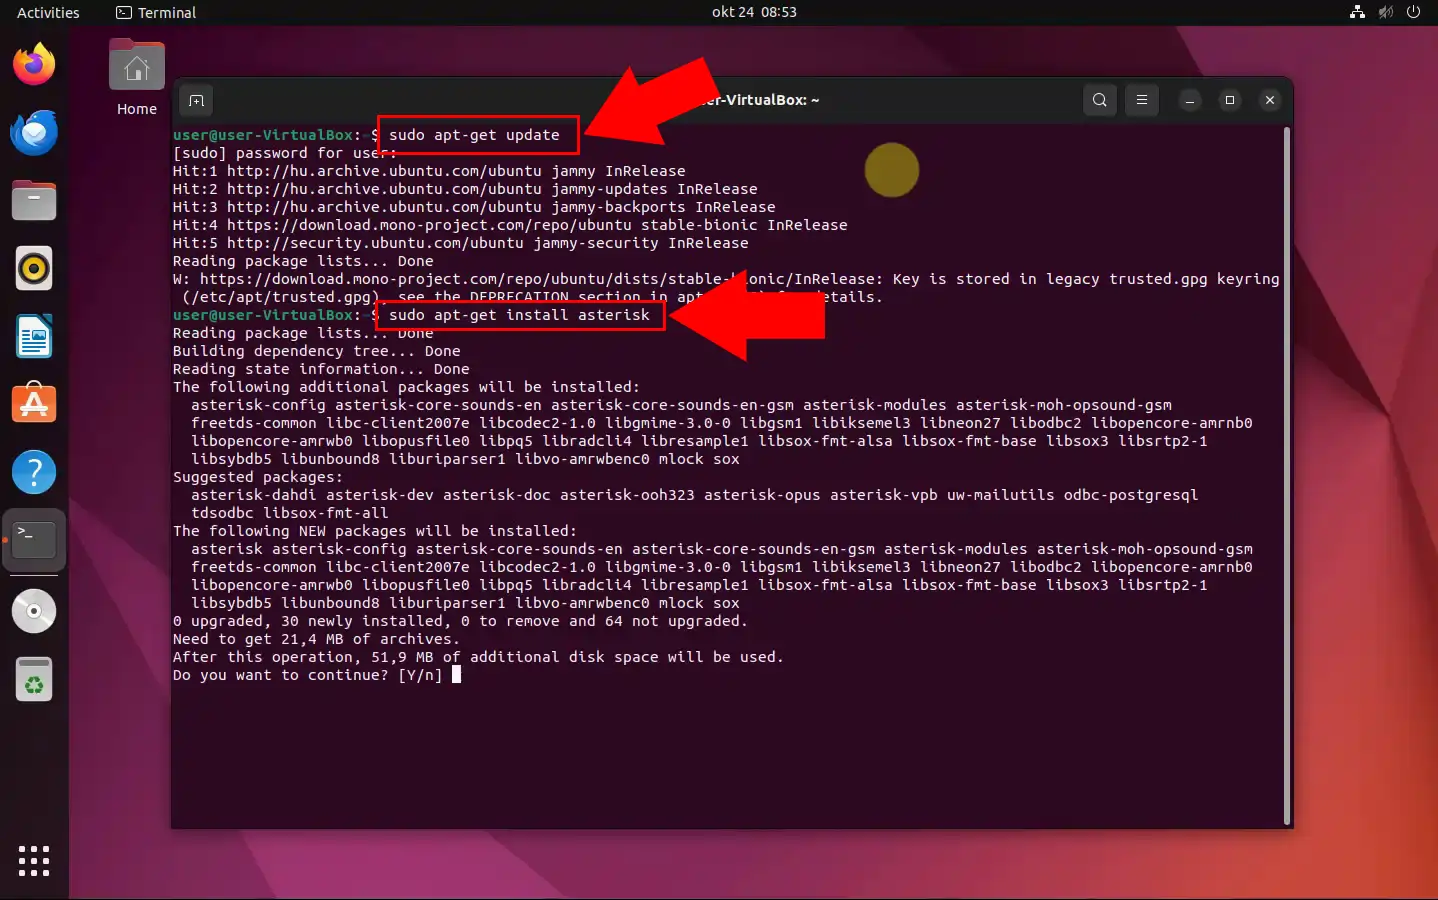Click the 'Building dependency tree... Done' line
The height and width of the screenshot is (900, 1438).
[317, 351]
